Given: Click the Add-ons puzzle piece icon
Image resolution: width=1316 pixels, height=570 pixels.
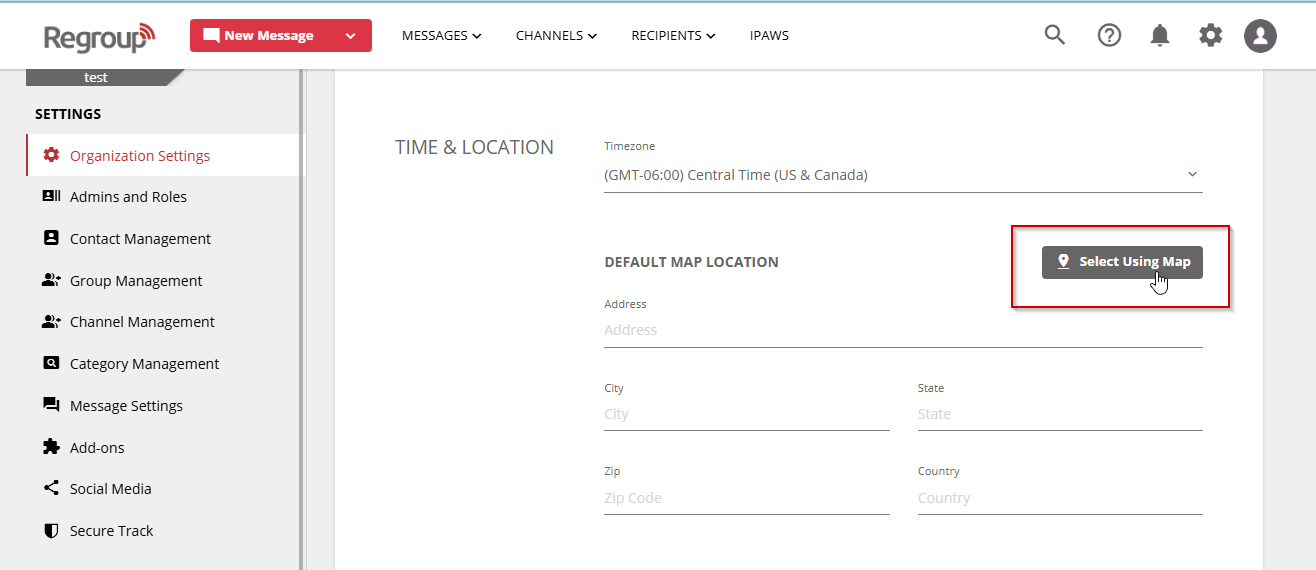Looking at the screenshot, I should [x=51, y=447].
